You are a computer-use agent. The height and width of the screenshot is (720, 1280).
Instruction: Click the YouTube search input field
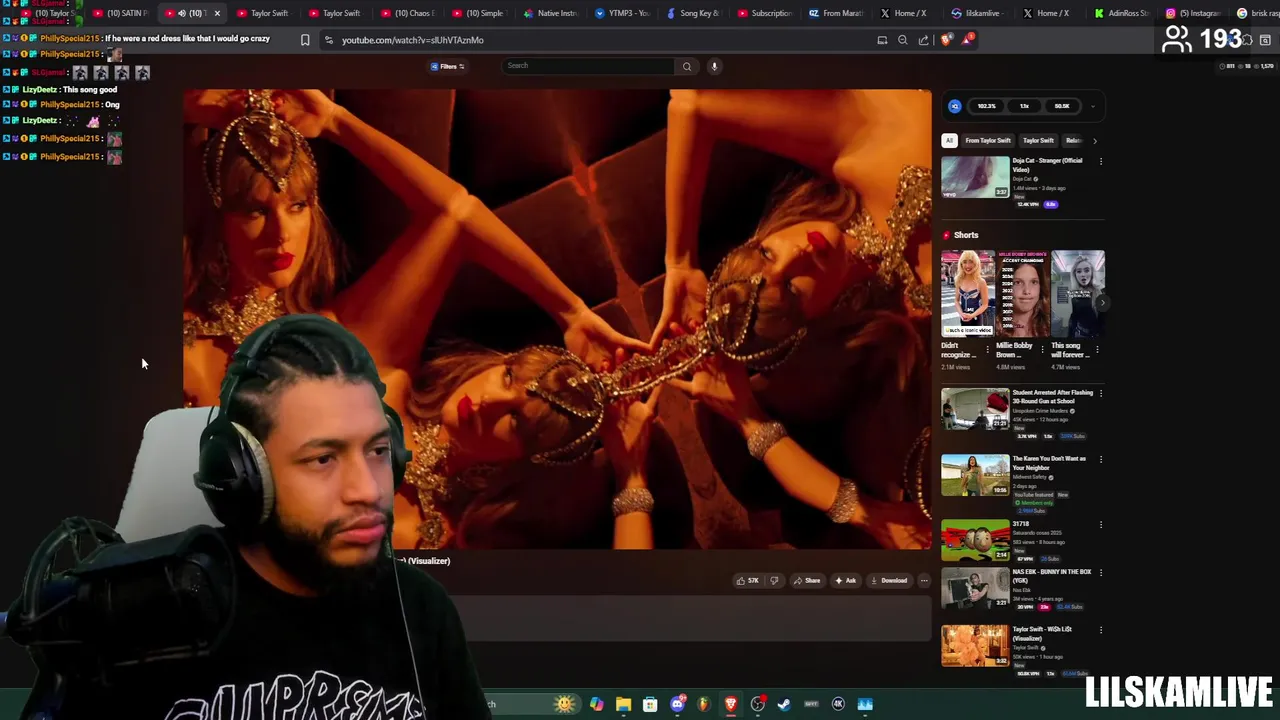pos(588,66)
